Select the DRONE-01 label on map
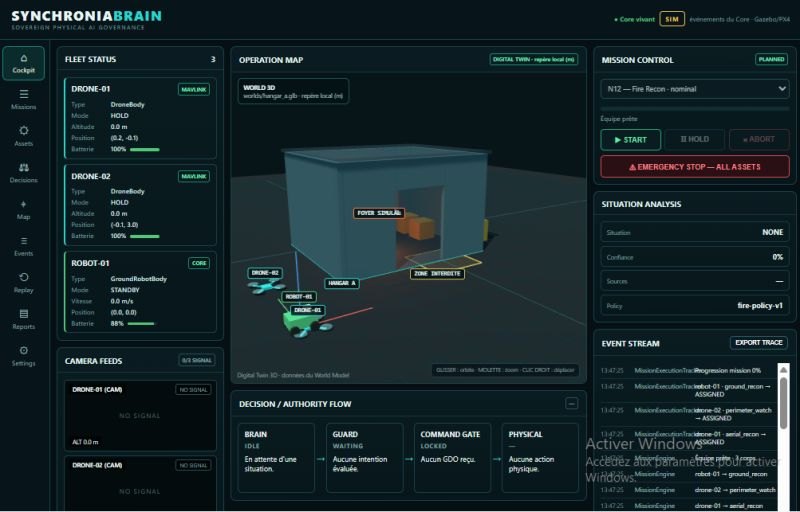Viewport: 800px width, 512px height. [x=308, y=310]
